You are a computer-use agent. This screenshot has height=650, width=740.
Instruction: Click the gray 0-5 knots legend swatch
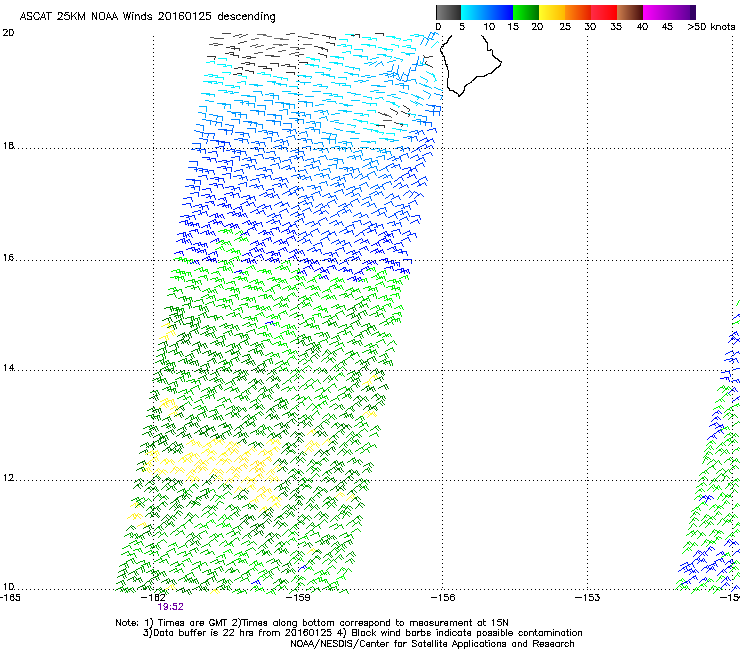tap(448, 12)
